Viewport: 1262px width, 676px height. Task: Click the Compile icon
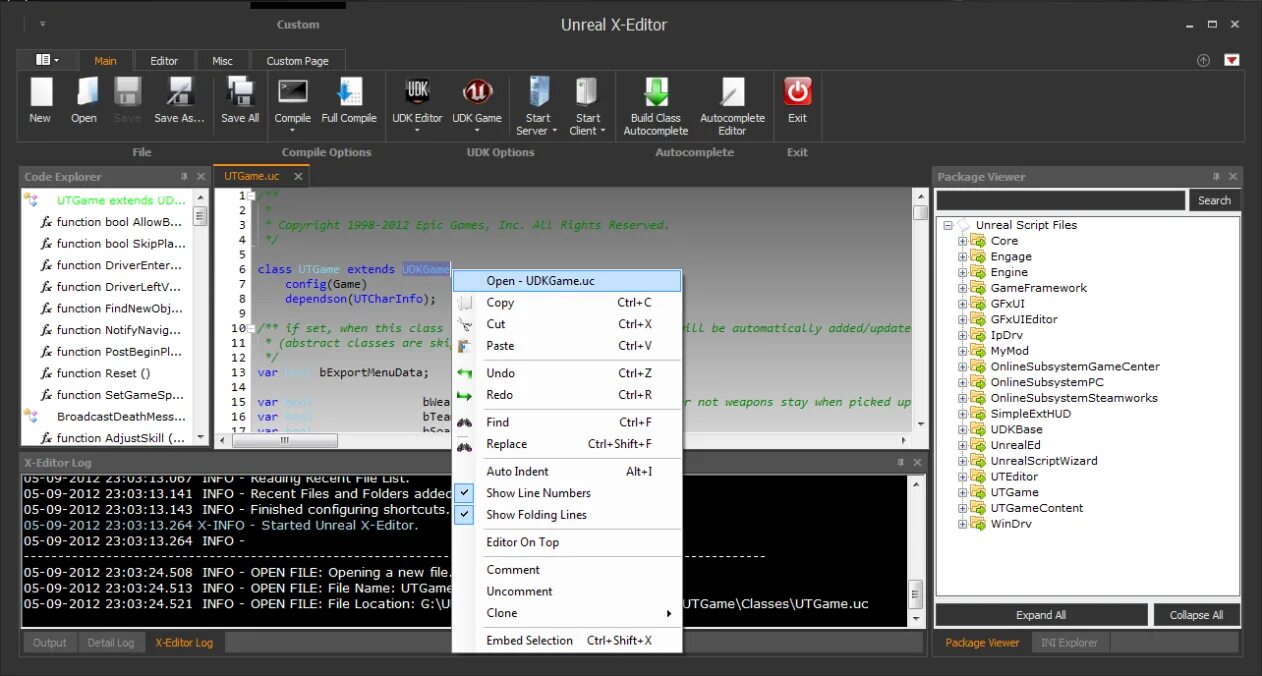pos(293,92)
